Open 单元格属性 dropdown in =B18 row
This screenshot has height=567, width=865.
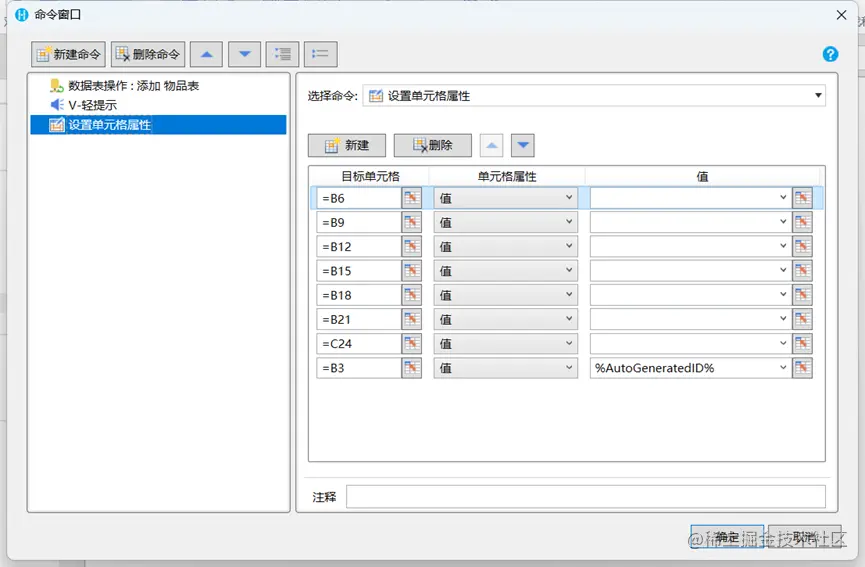tap(505, 295)
